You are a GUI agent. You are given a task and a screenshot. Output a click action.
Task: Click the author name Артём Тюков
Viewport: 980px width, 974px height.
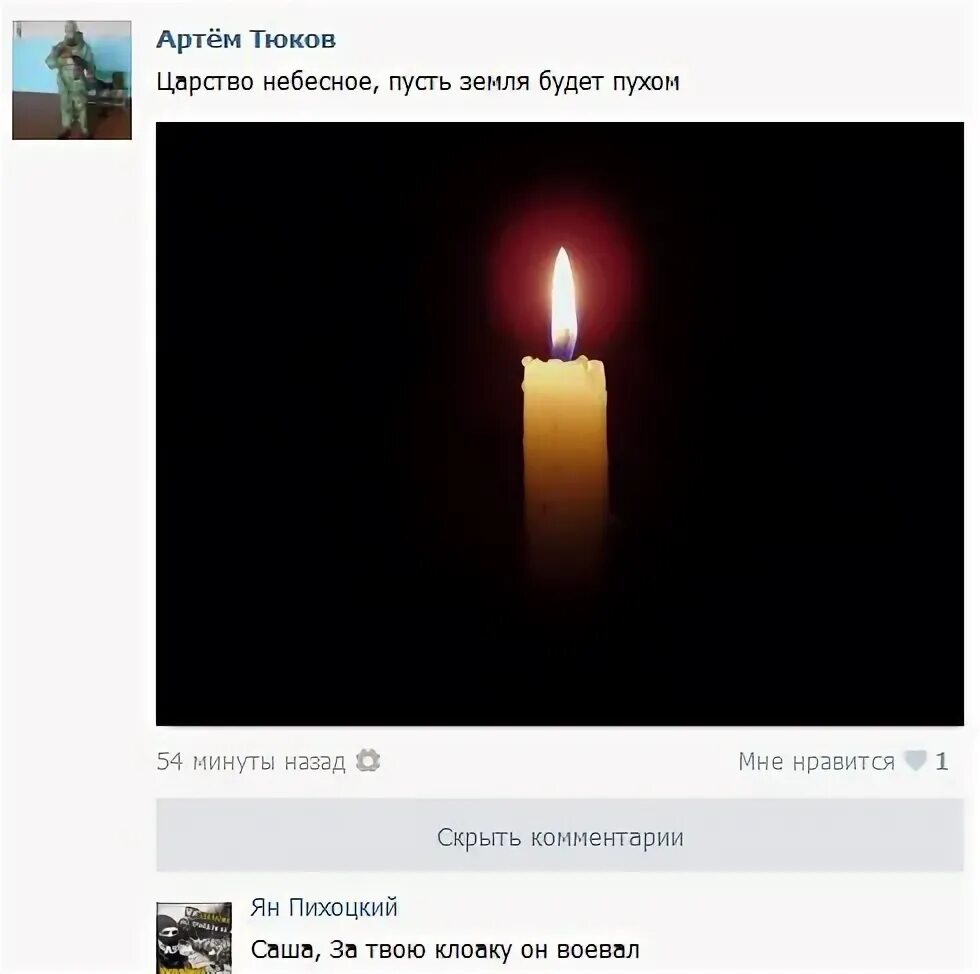click(x=246, y=39)
